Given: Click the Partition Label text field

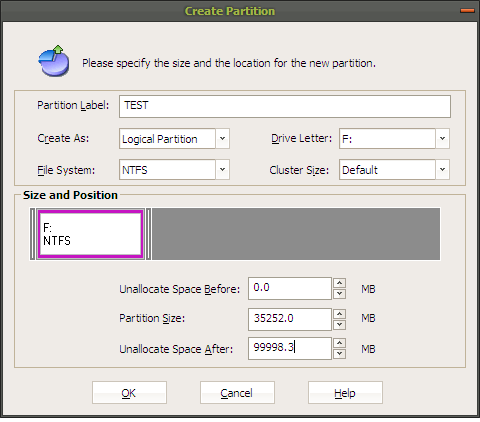Looking at the screenshot, I should pyautogui.click(x=285, y=106).
